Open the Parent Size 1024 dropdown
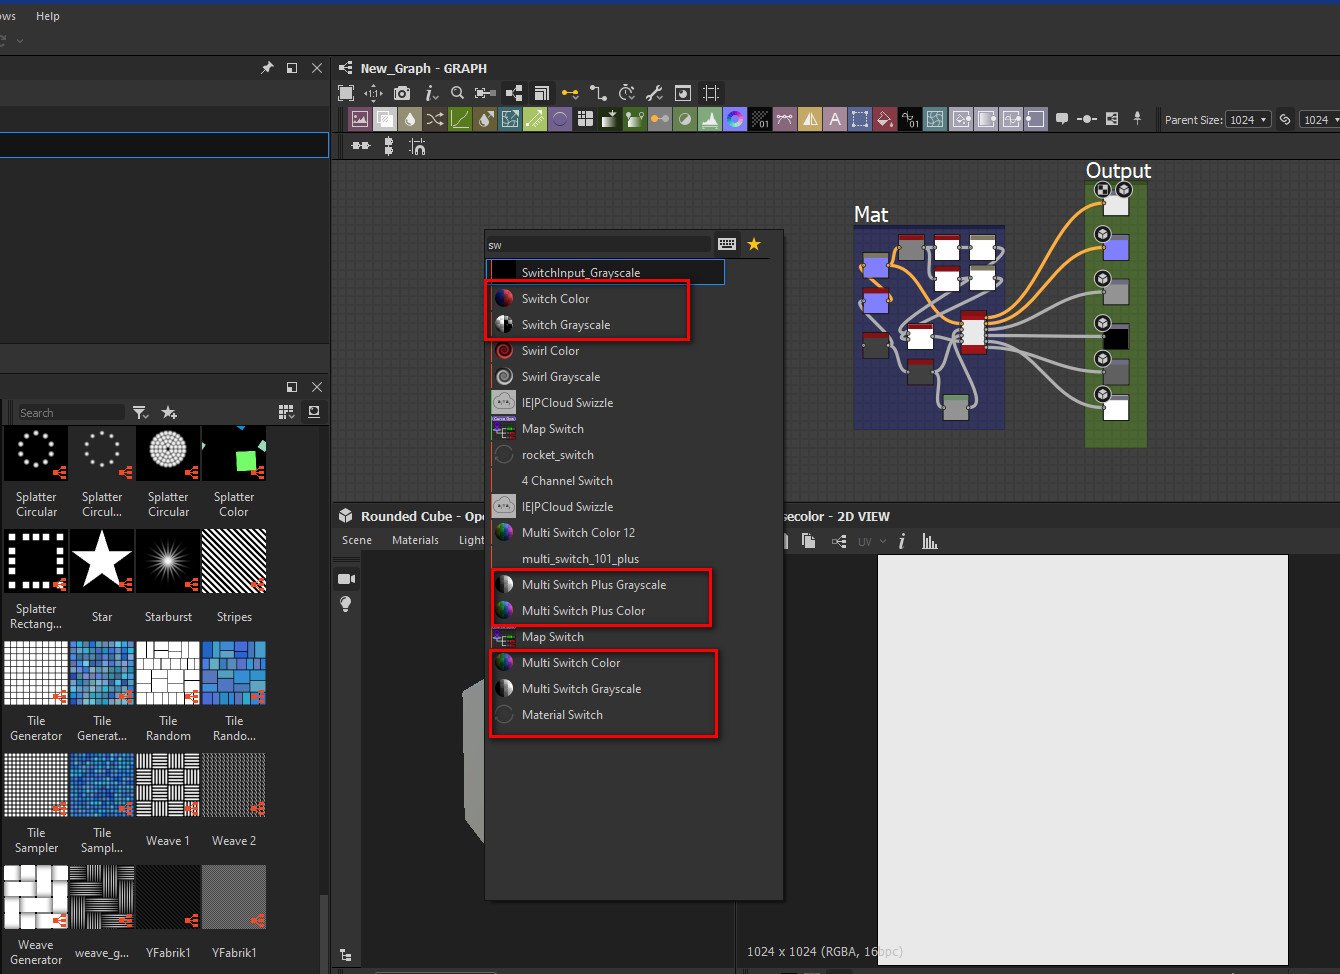Screen dimensions: 1340x974 click(x=1248, y=120)
